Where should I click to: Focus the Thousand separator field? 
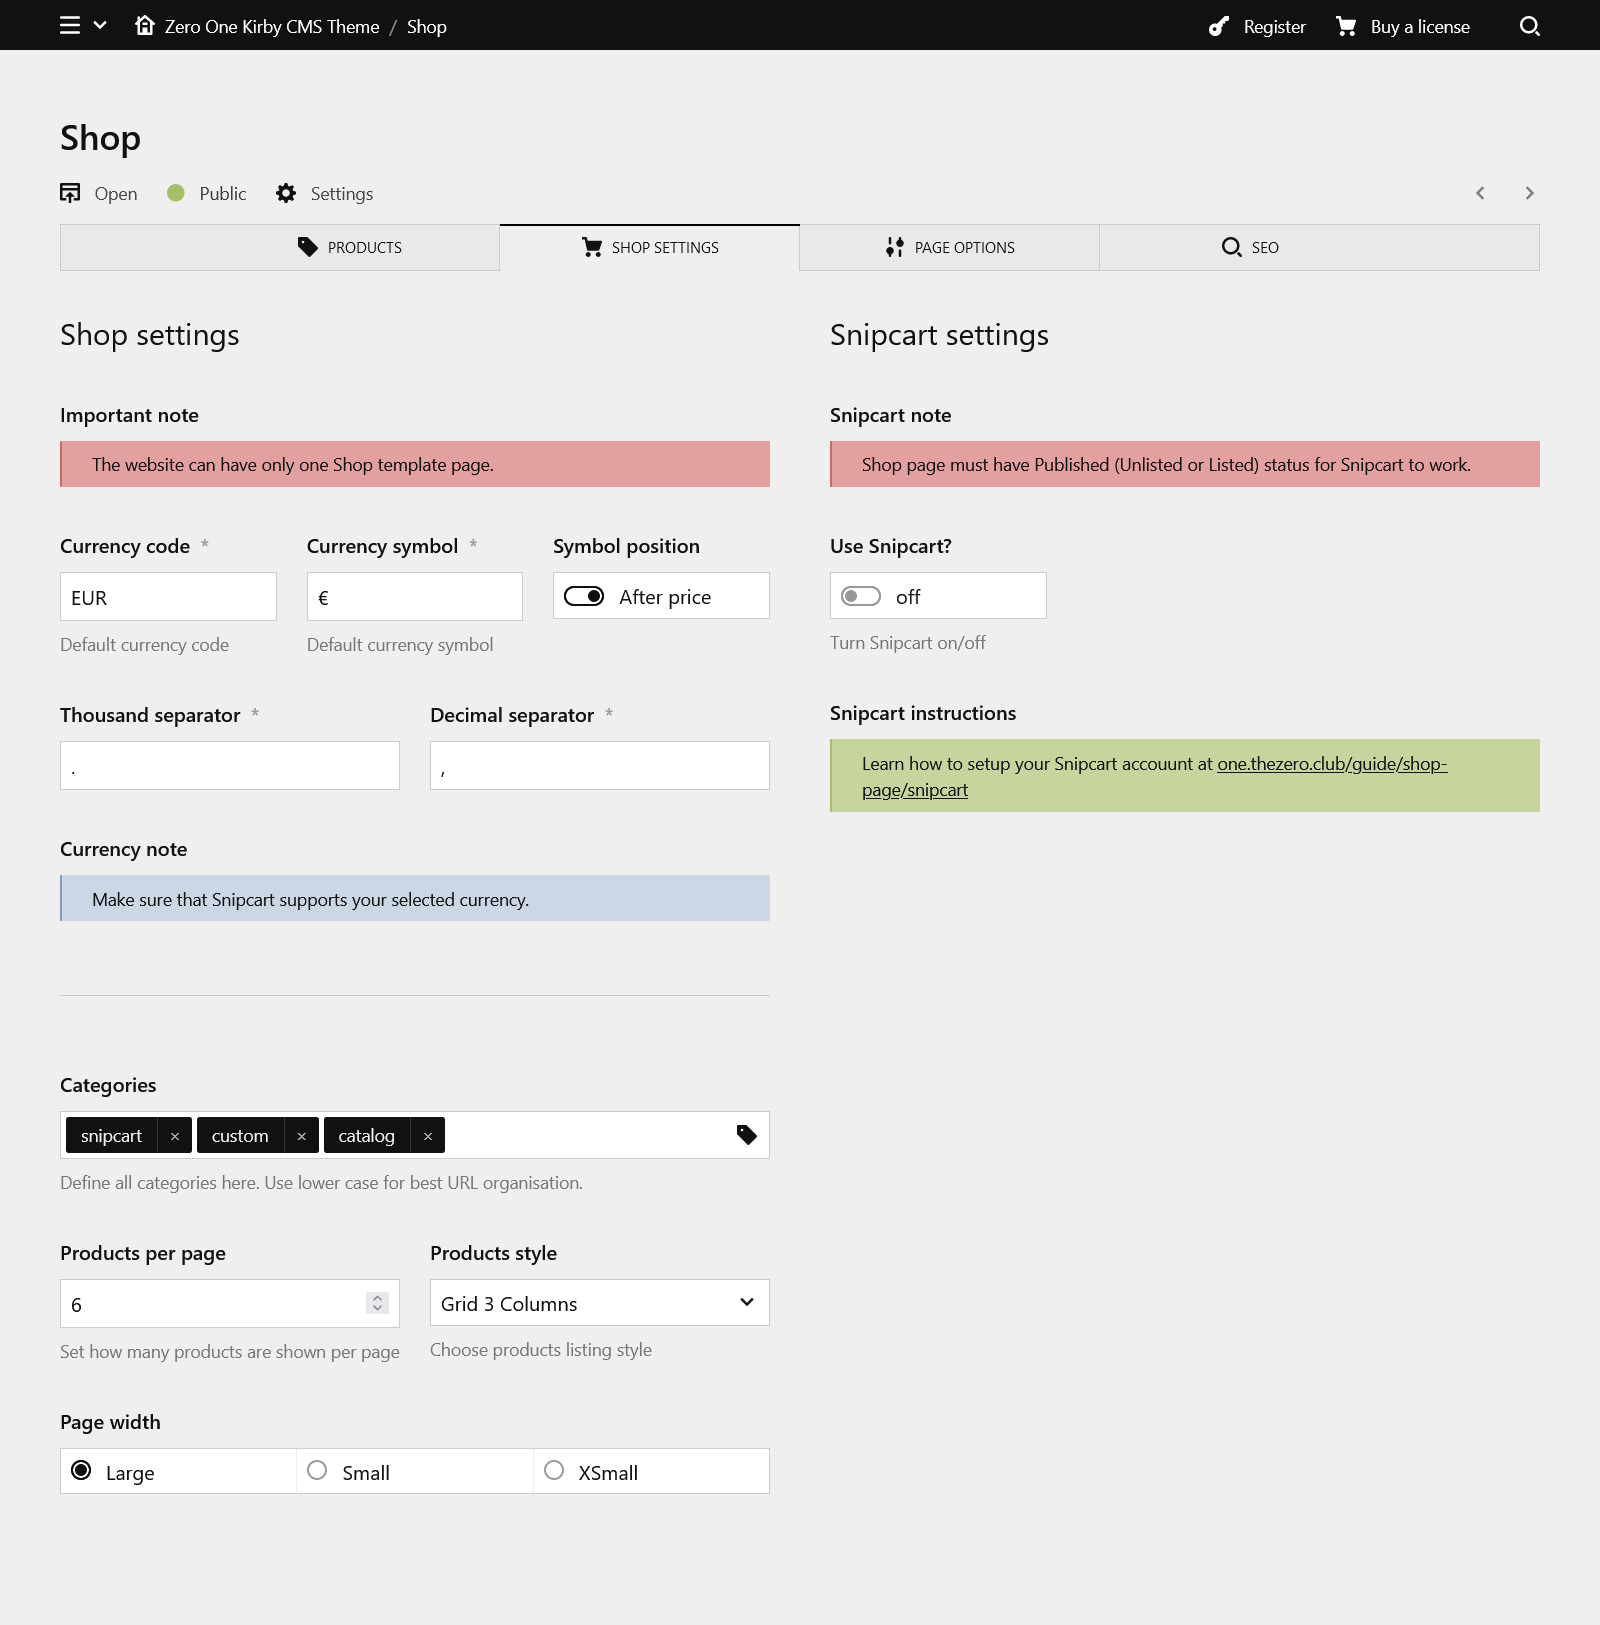(x=230, y=766)
